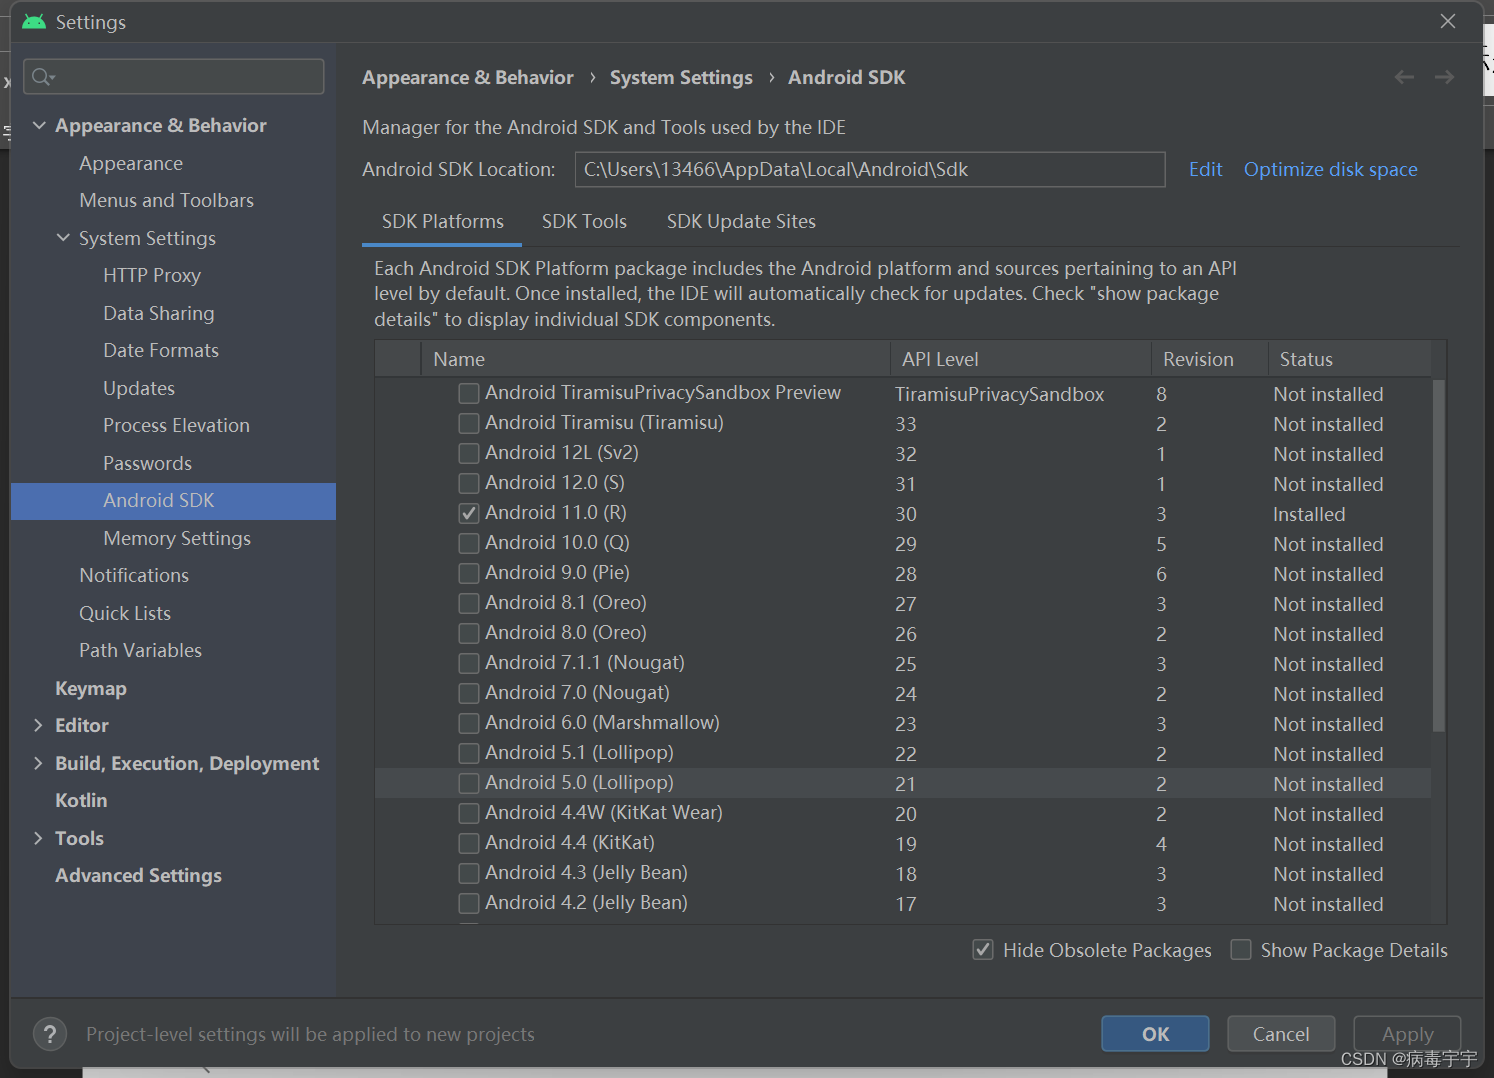Check Android 12L (Sv2) checkbox
Image resolution: width=1494 pixels, height=1078 pixels.
tap(468, 453)
